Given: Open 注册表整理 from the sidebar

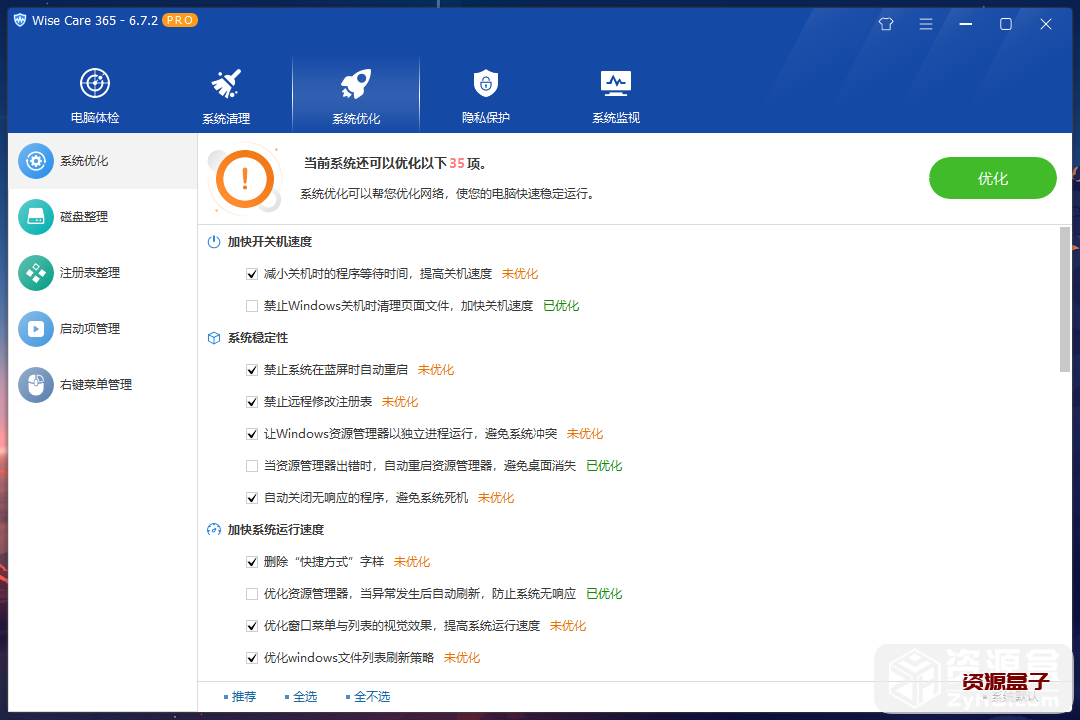Looking at the screenshot, I should point(88,272).
